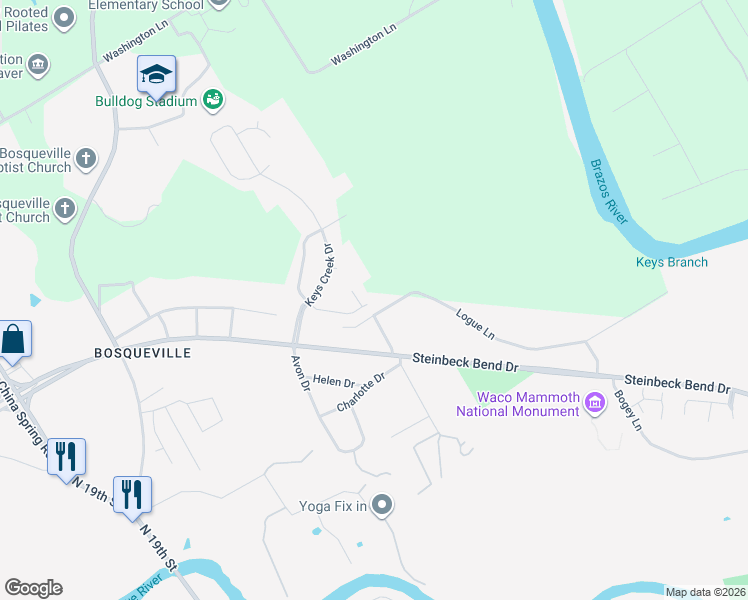This screenshot has height=600, width=748.
Task: Click the Waco Mammoth National Monument label
Action: coord(518,404)
